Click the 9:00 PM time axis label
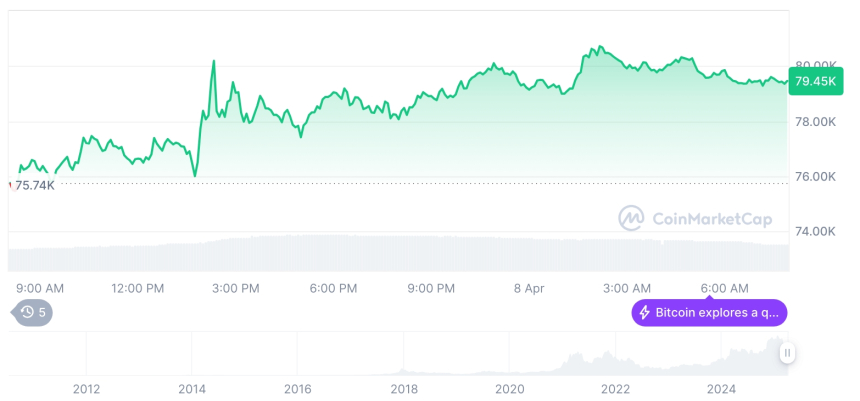Screen dimensions: 860x401 432,288
